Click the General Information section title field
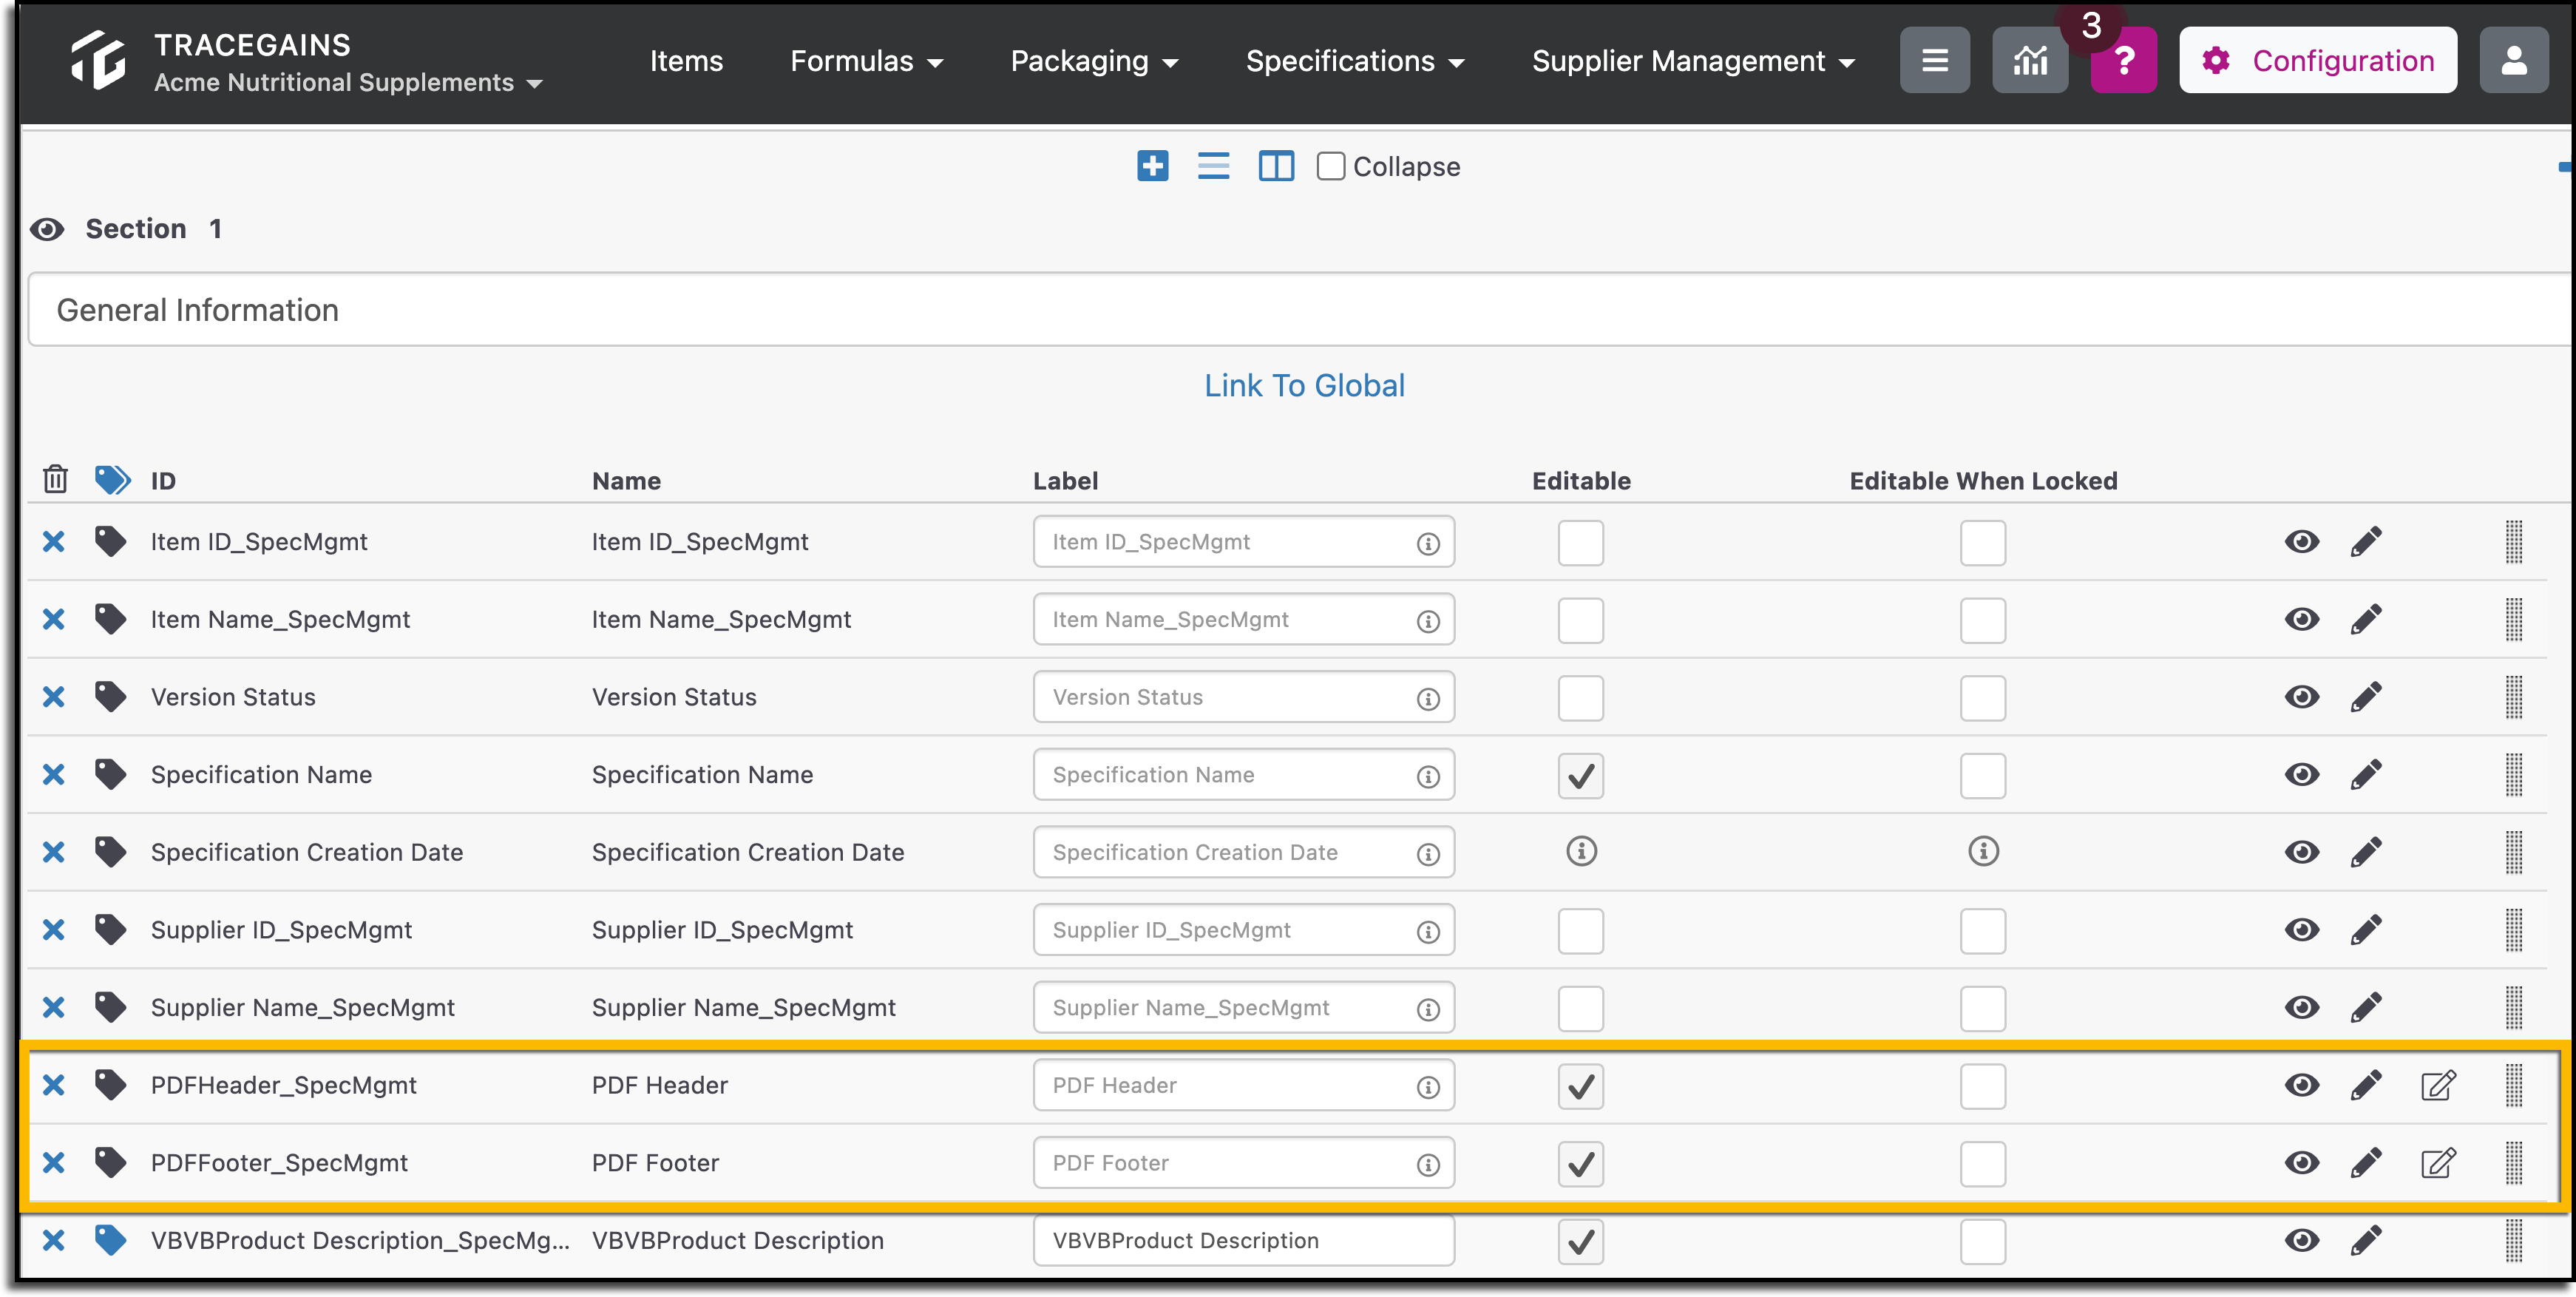2576x1297 pixels. (1298, 310)
